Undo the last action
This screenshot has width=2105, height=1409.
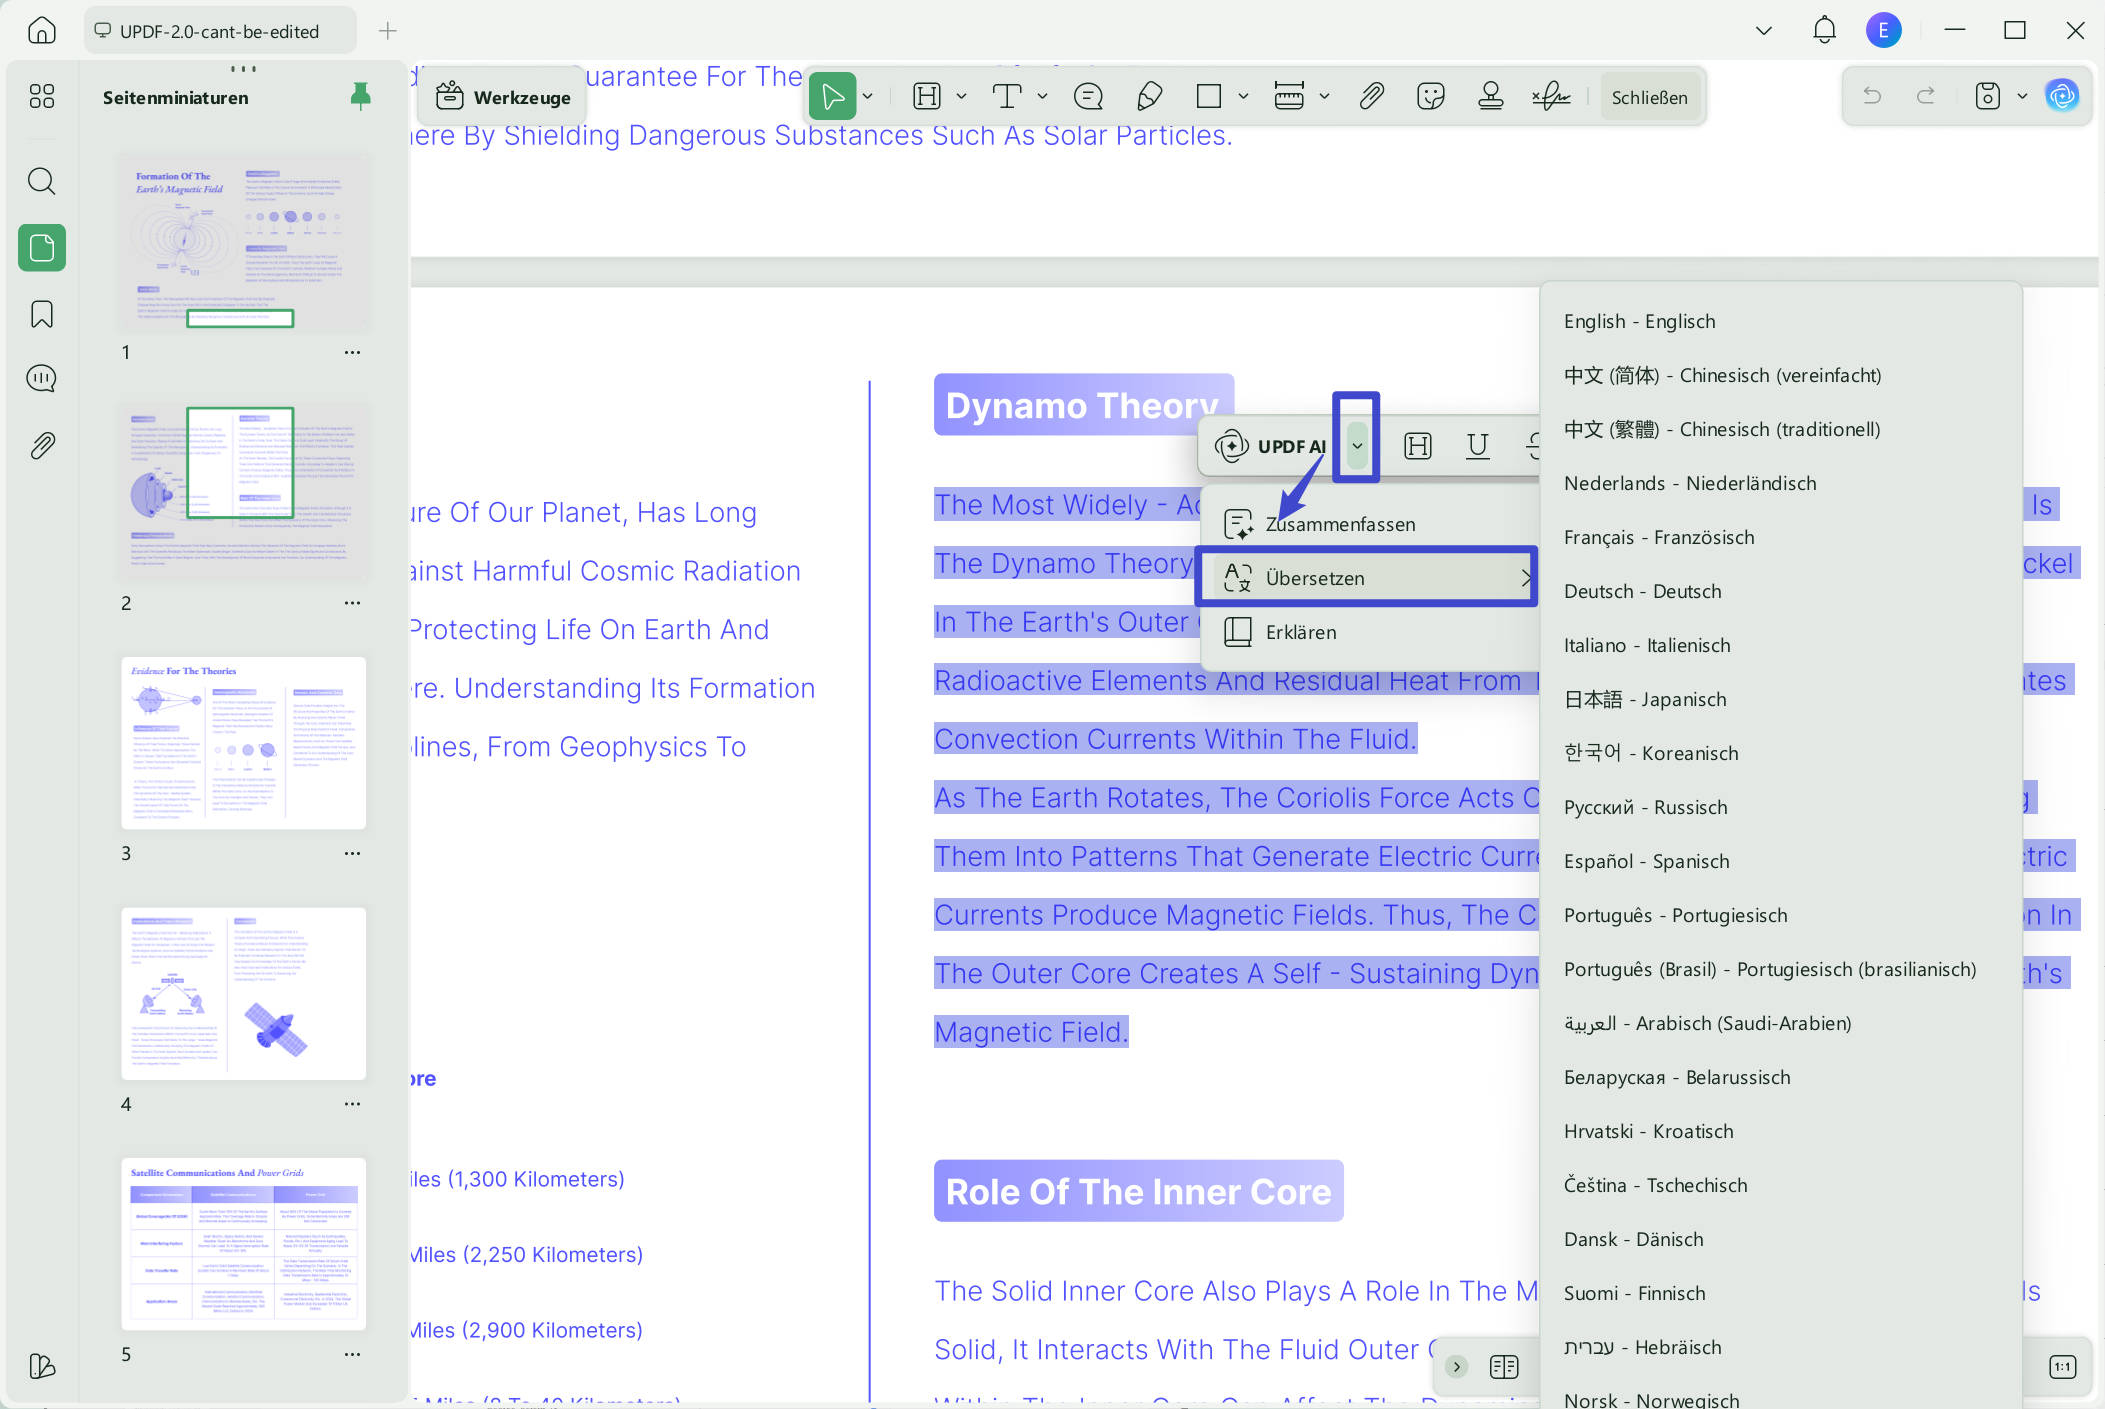pyautogui.click(x=1872, y=96)
